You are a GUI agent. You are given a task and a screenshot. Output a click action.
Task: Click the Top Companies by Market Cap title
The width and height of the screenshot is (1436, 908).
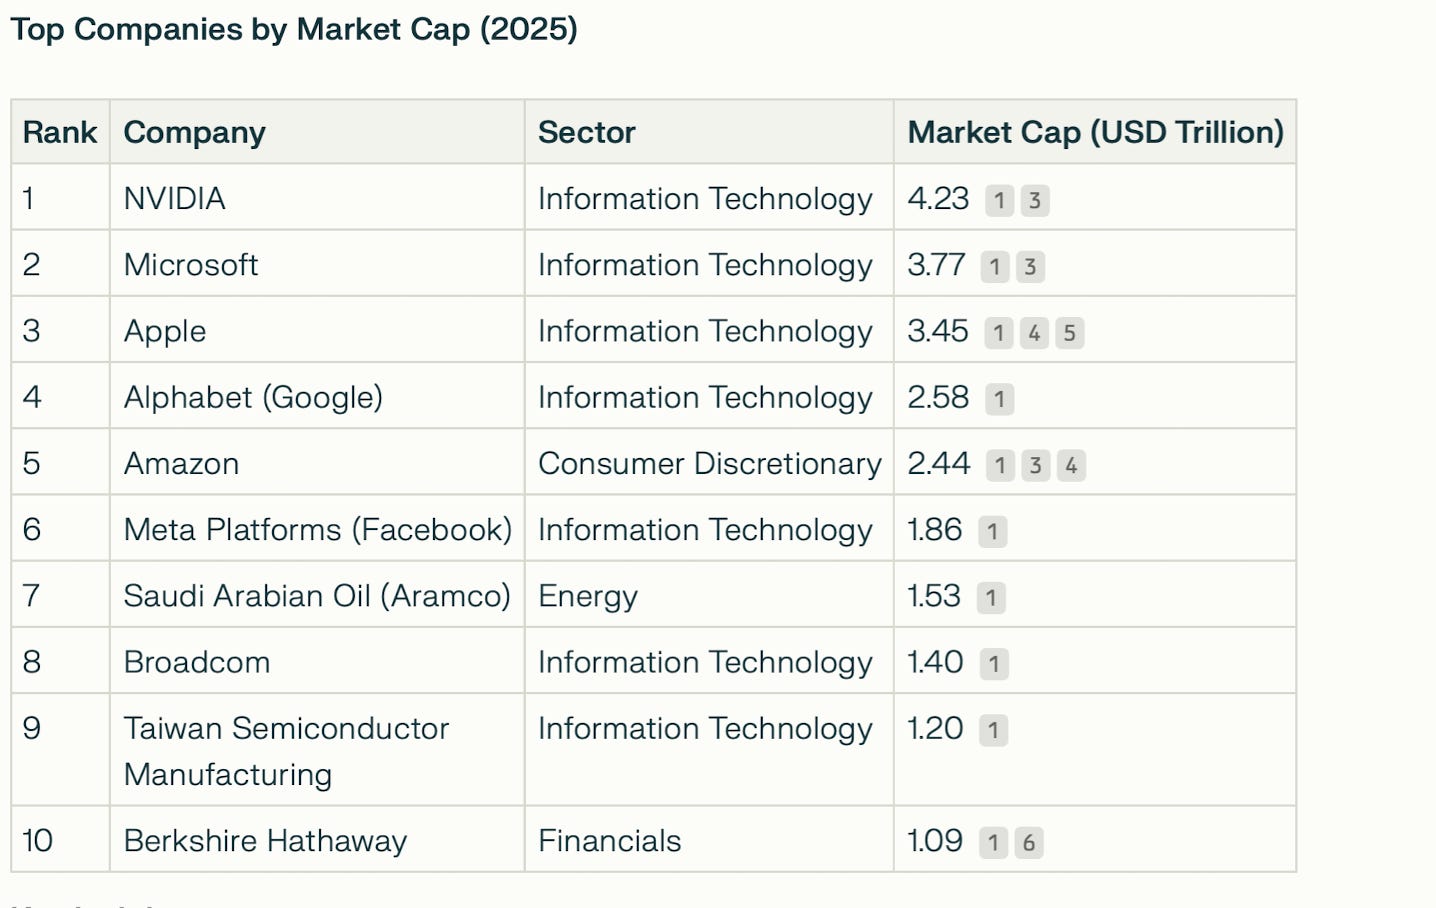[294, 29]
